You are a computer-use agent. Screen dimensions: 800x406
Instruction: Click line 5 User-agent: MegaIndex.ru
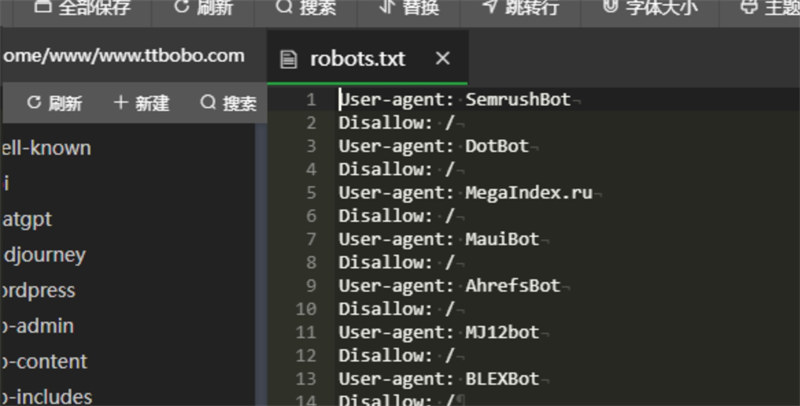pyautogui.click(x=466, y=193)
